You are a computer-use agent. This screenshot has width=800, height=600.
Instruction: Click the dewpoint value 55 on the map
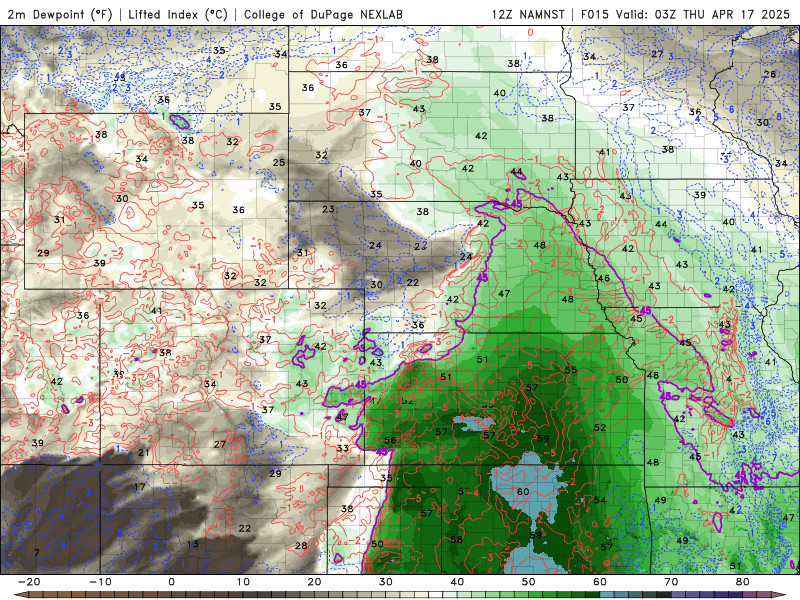[571, 370]
